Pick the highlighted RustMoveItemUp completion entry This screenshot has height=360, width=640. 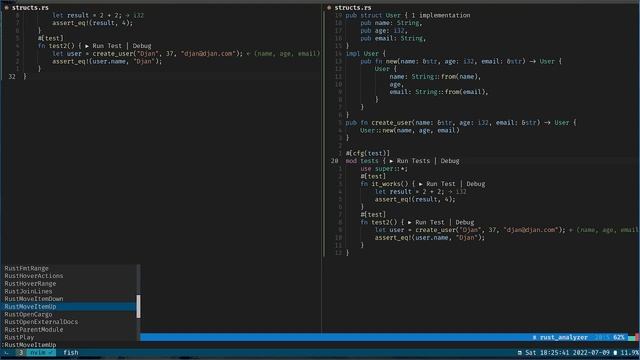tap(69, 307)
